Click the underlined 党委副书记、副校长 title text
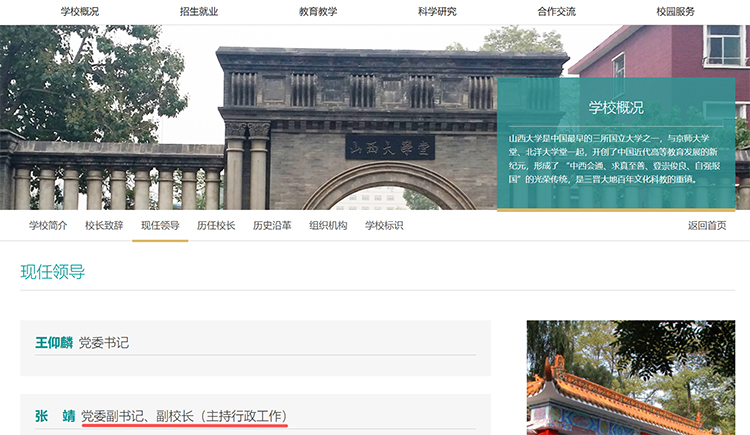Screen dimensions: 750x435 184,416
